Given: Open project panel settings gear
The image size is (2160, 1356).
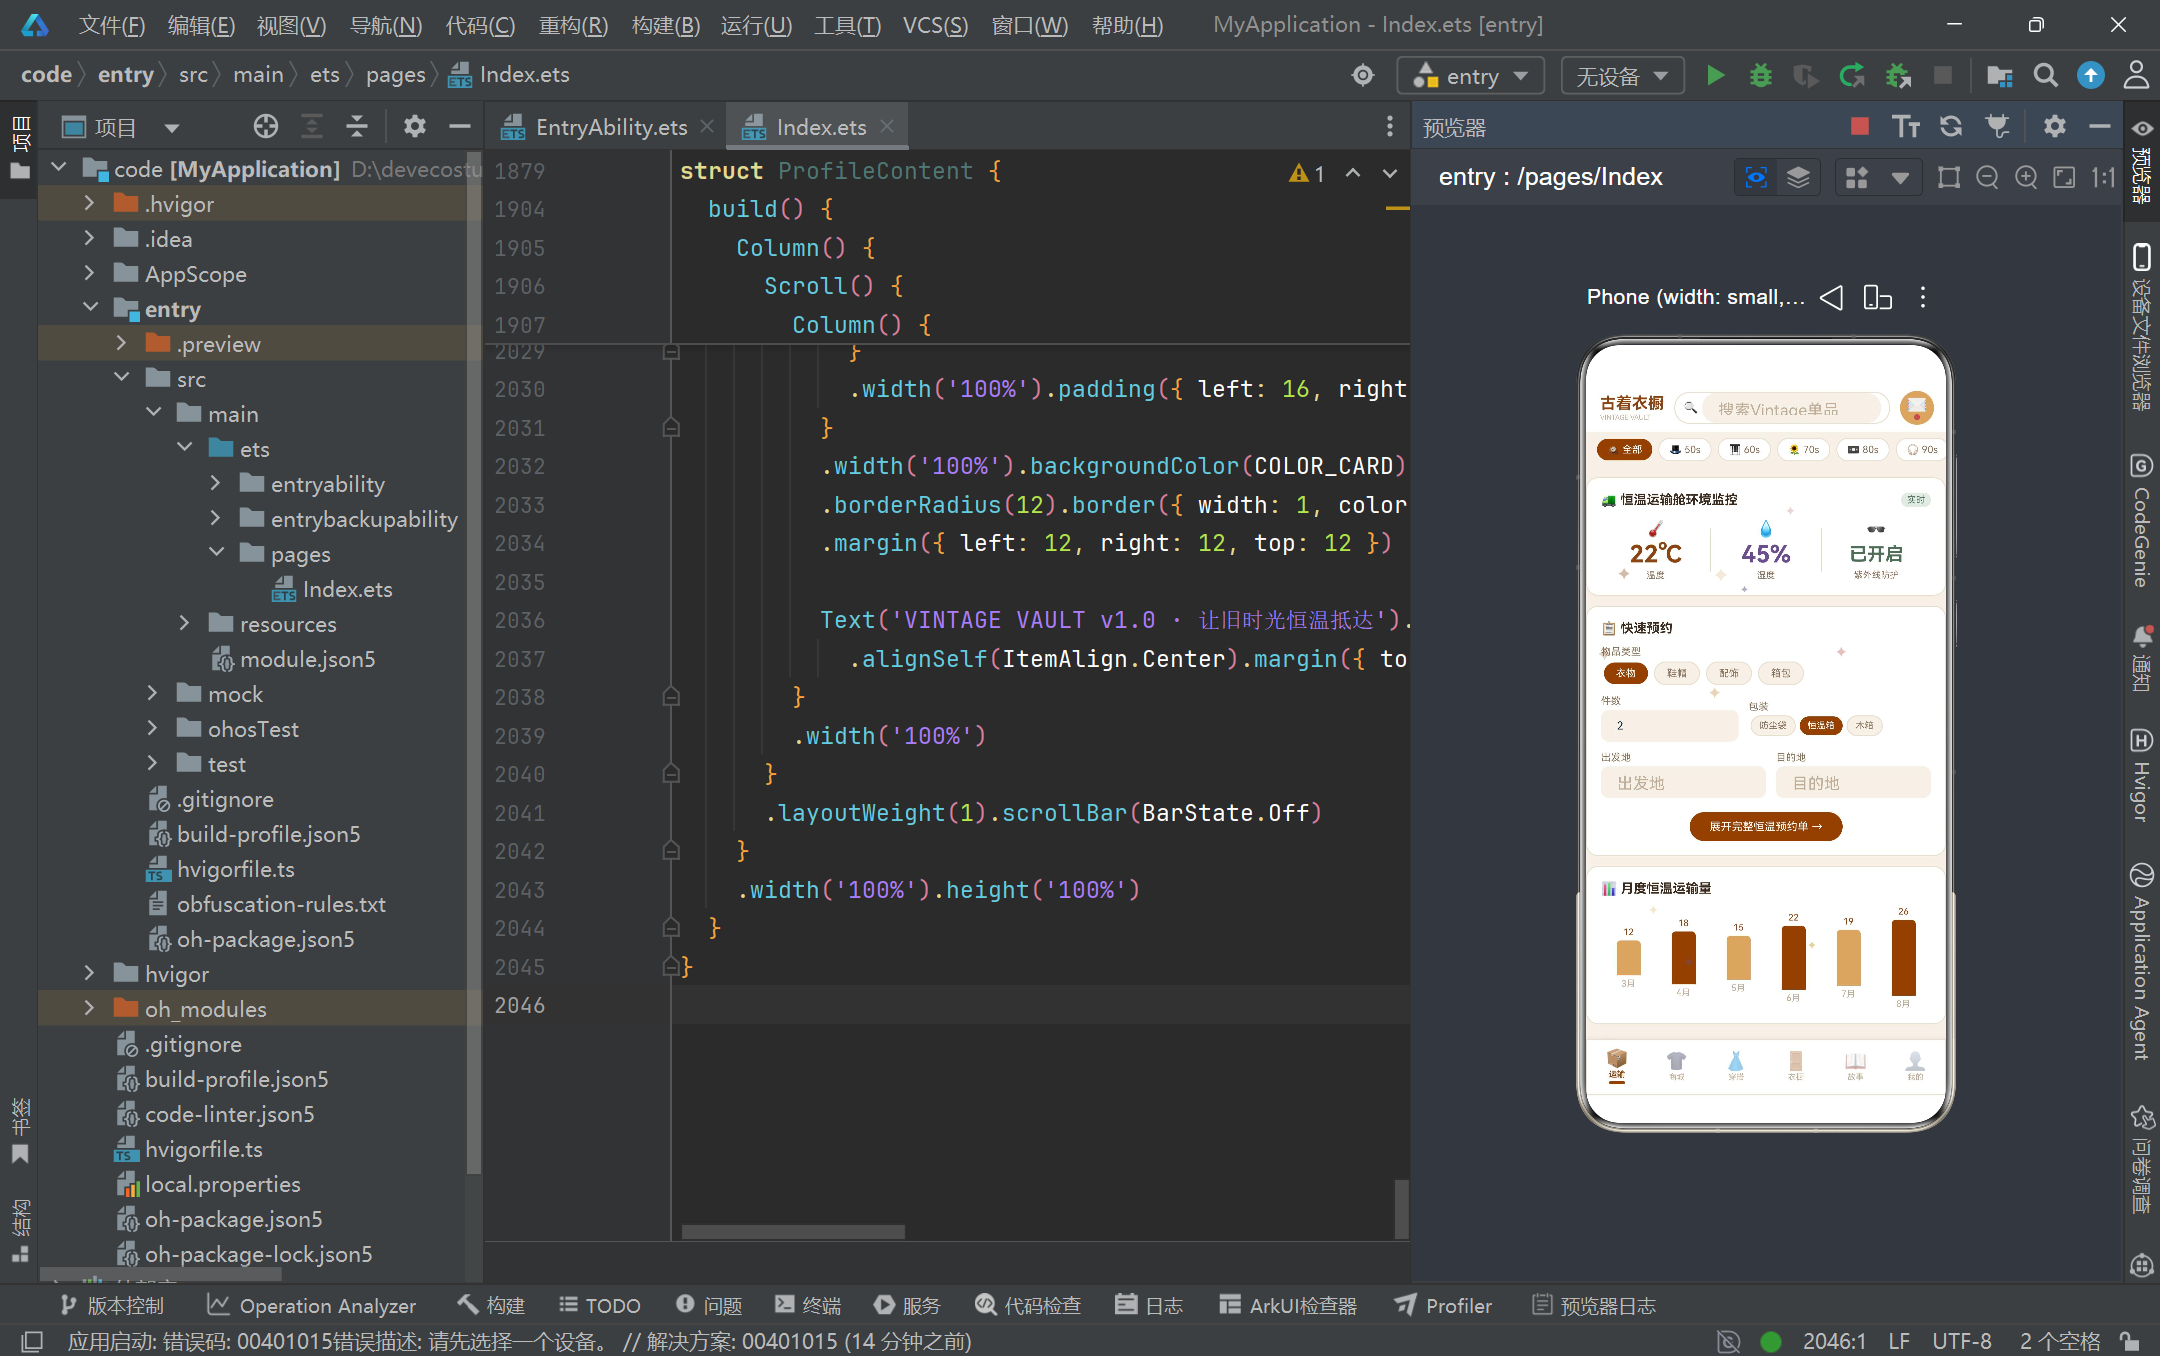Looking at the screenshot, I should coord(414,126).
